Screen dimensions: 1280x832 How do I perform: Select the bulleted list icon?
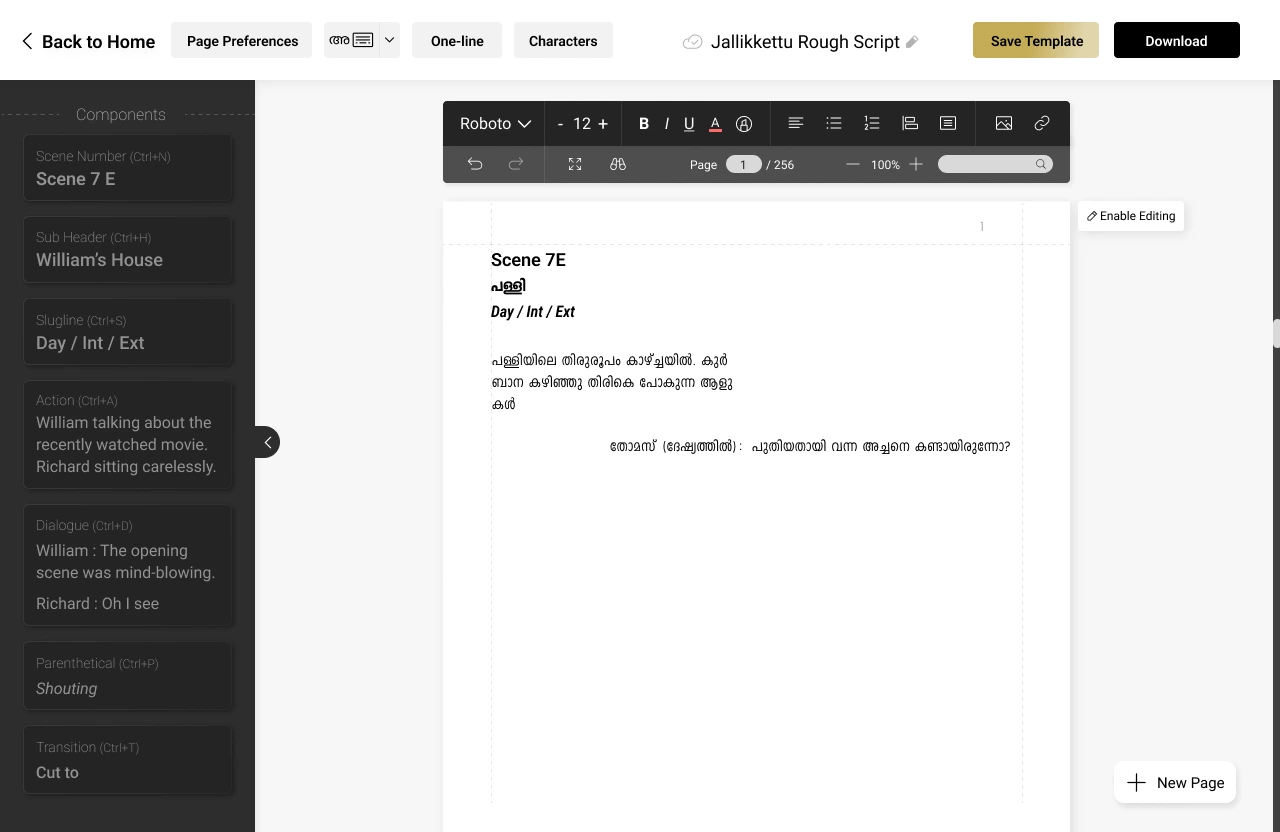pos(833,123)
